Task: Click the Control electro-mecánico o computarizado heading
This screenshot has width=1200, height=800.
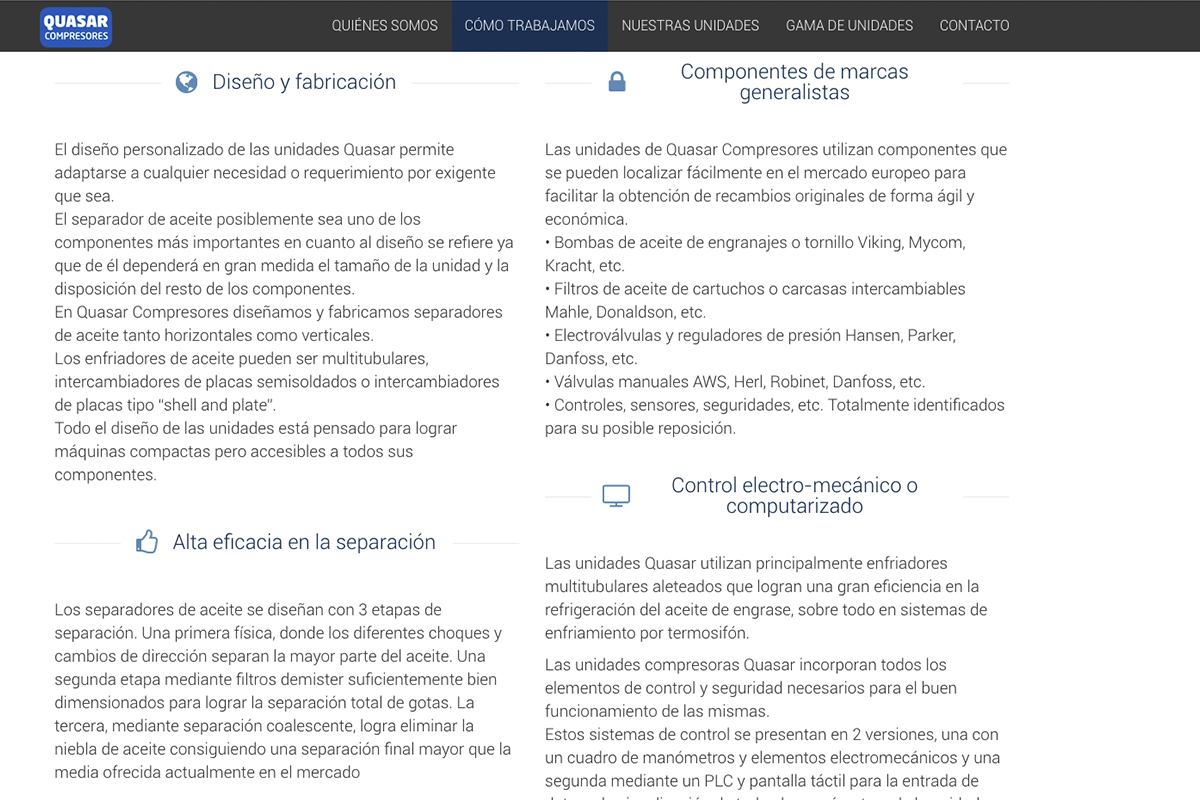Action: (794, 495)
